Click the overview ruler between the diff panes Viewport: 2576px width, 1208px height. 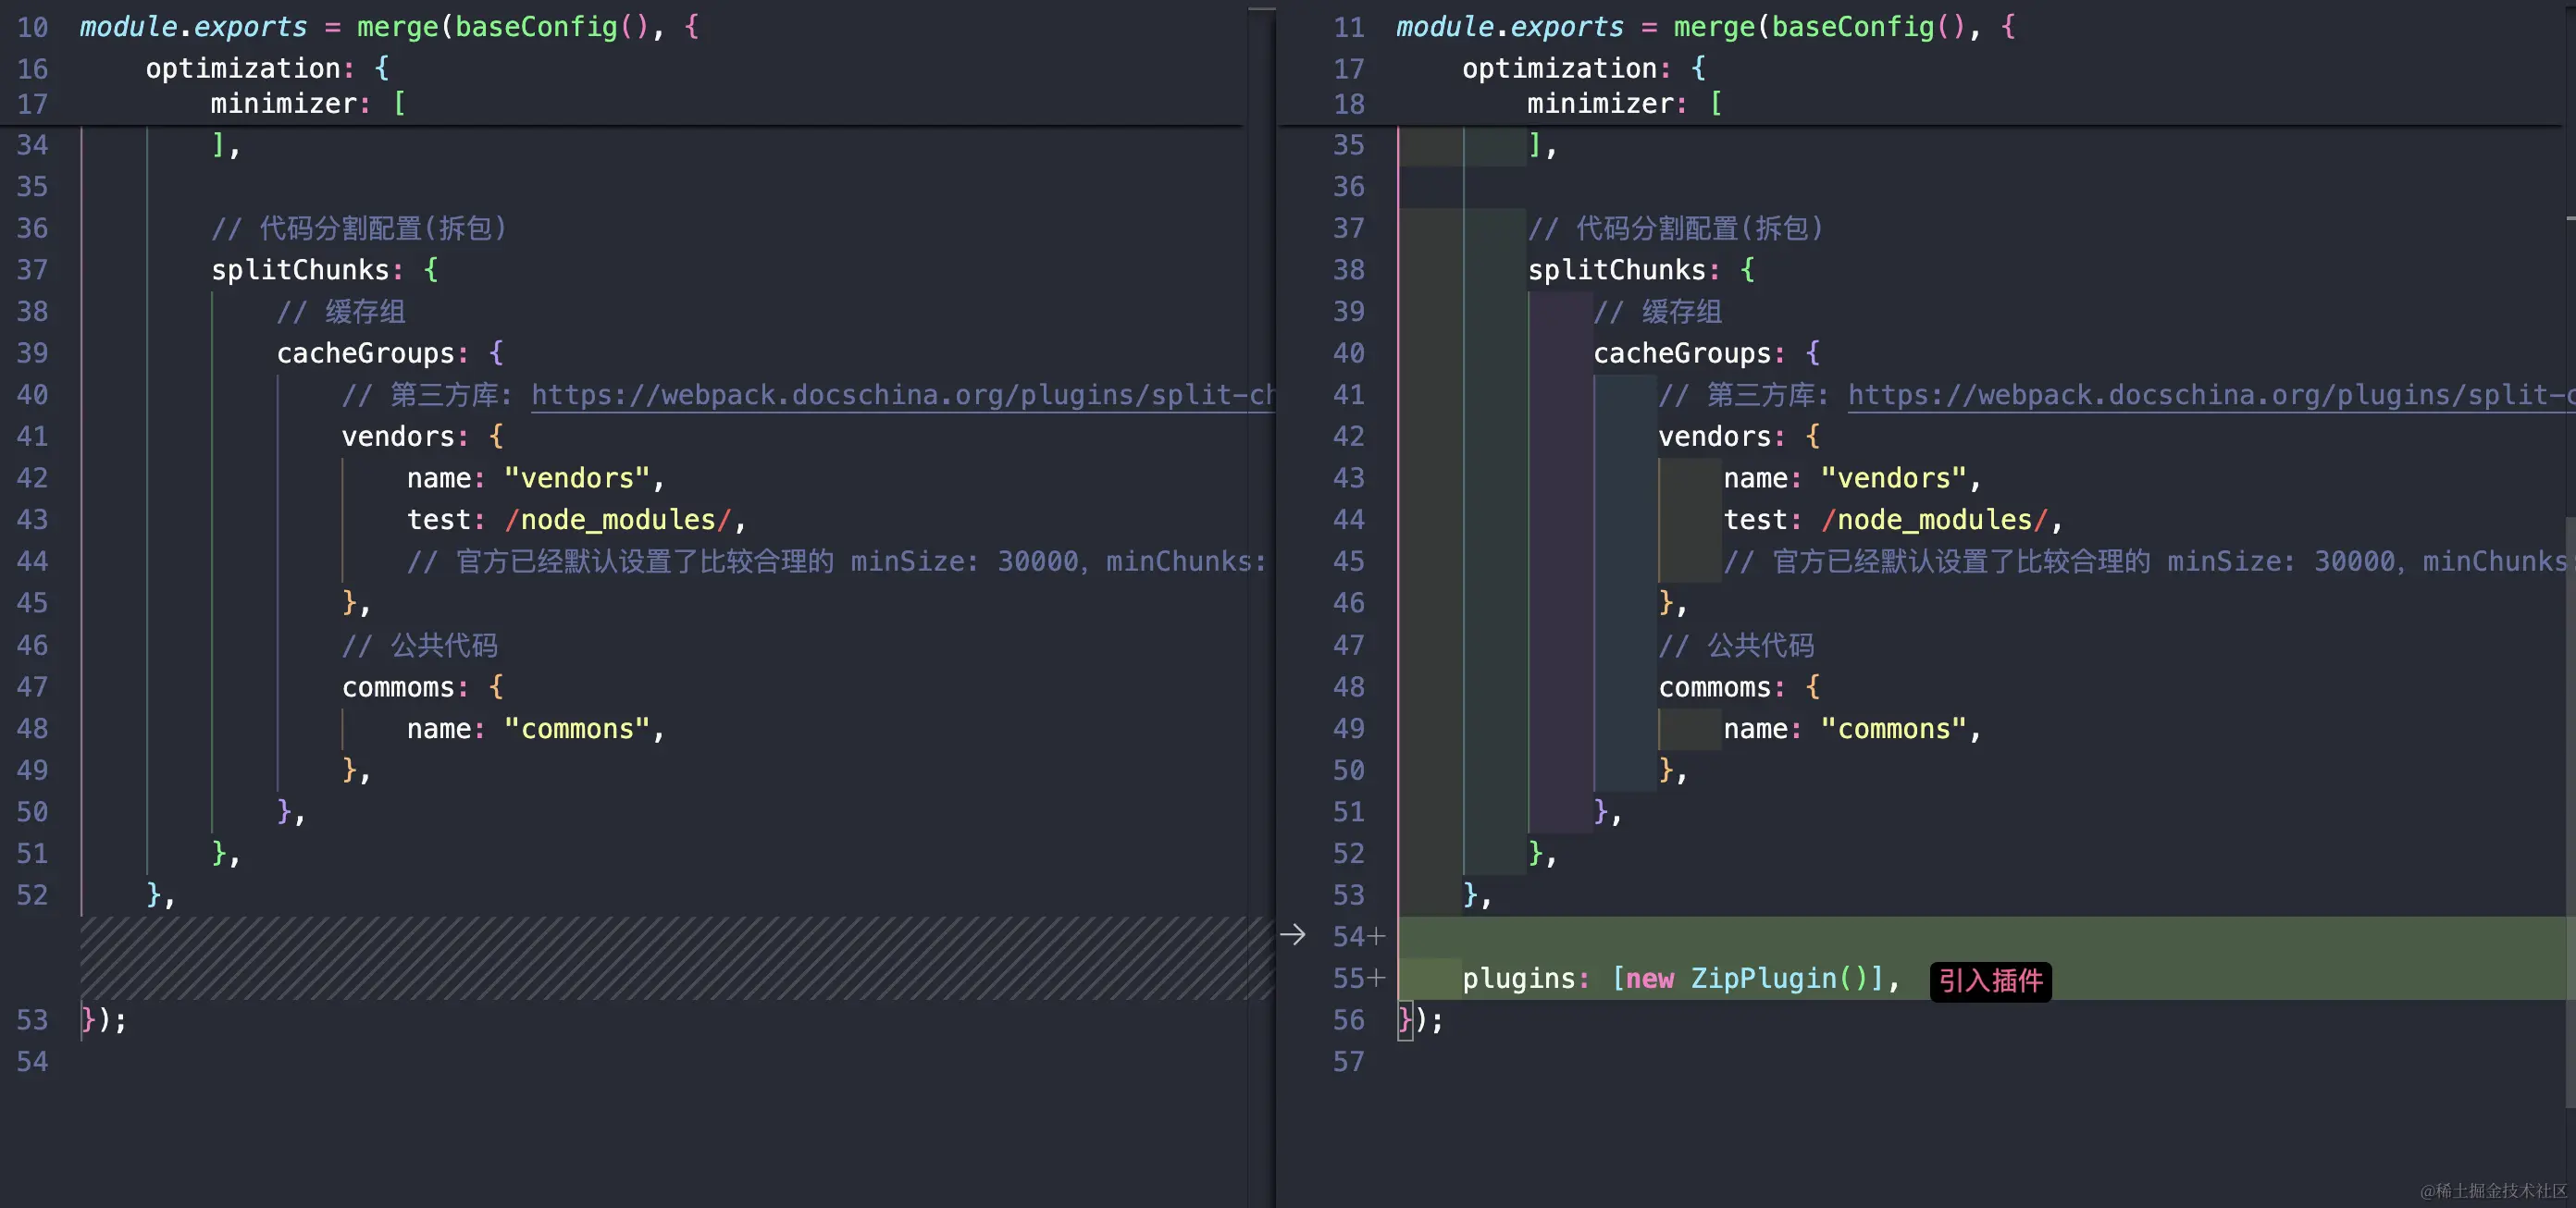click(x=1261, y=600)
